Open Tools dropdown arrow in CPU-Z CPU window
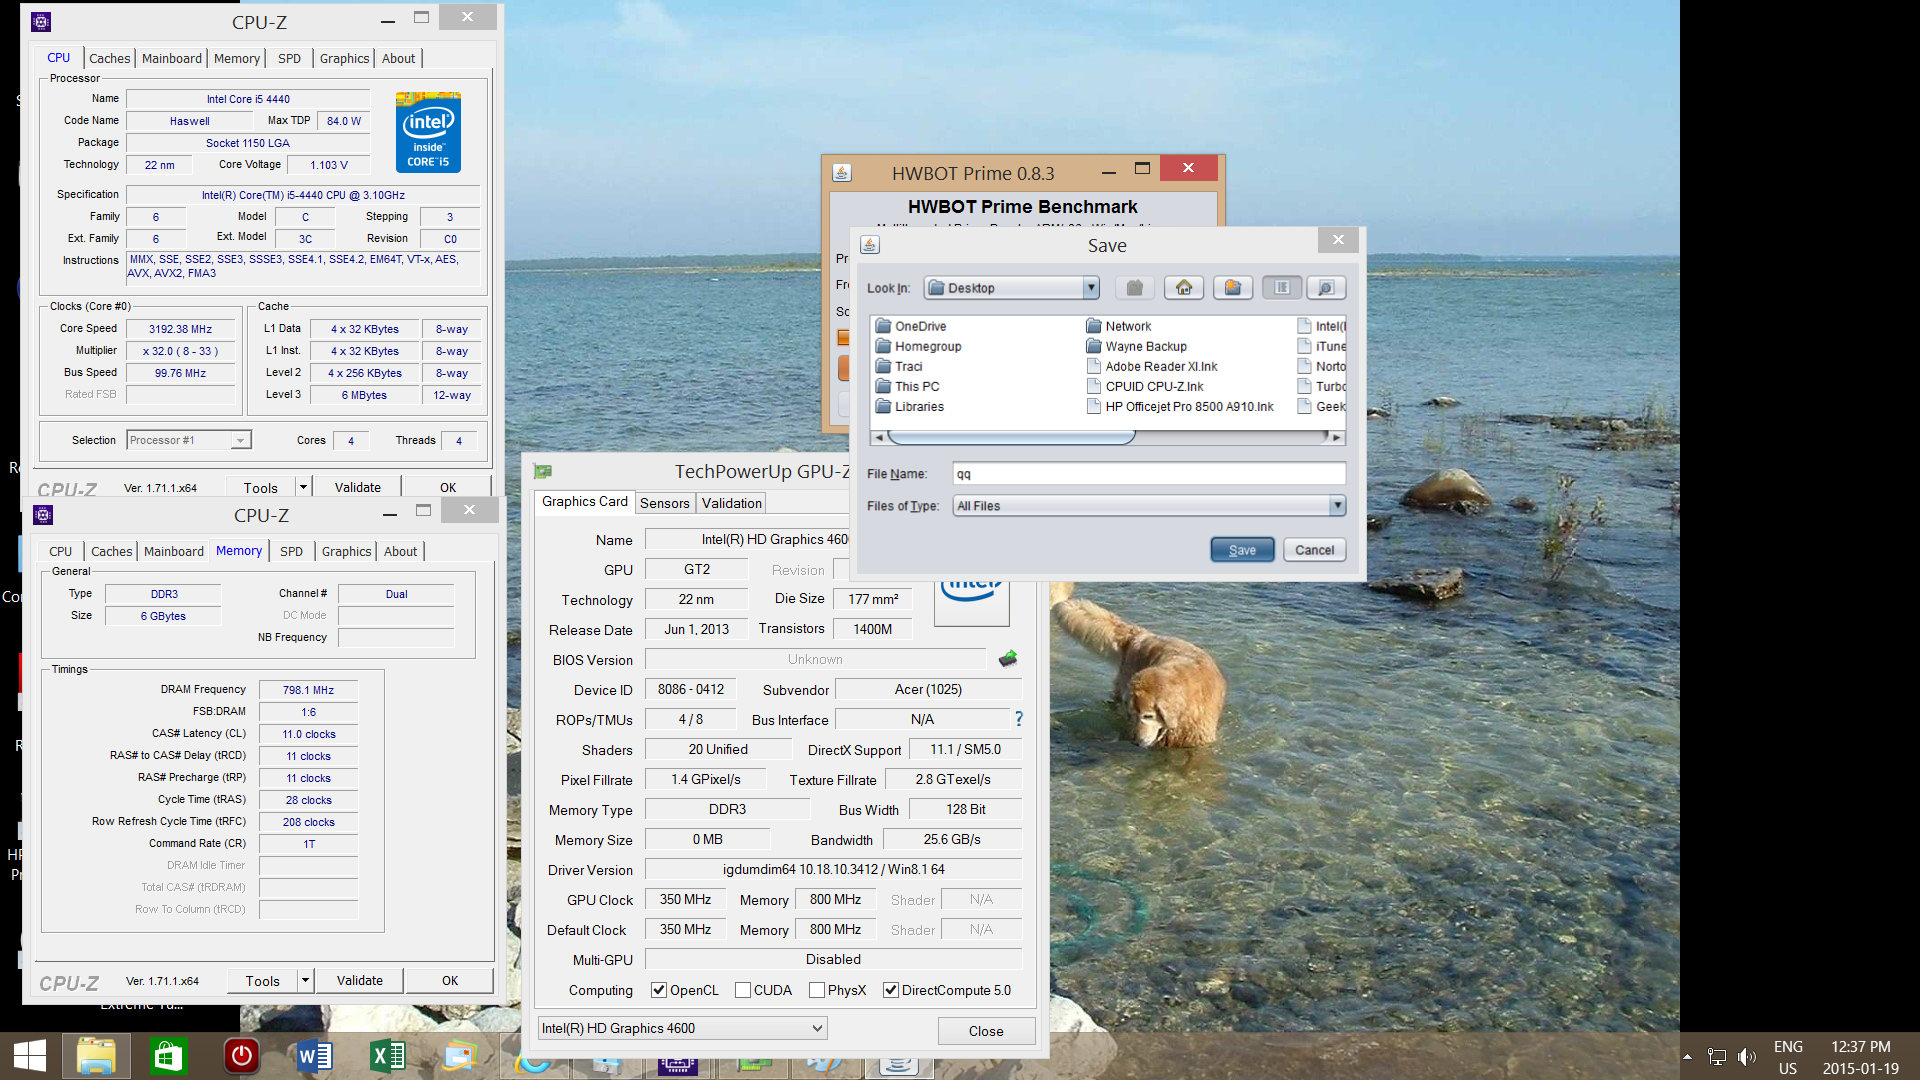This screenshot has width=1920, height=1080. tap(303, 487)
